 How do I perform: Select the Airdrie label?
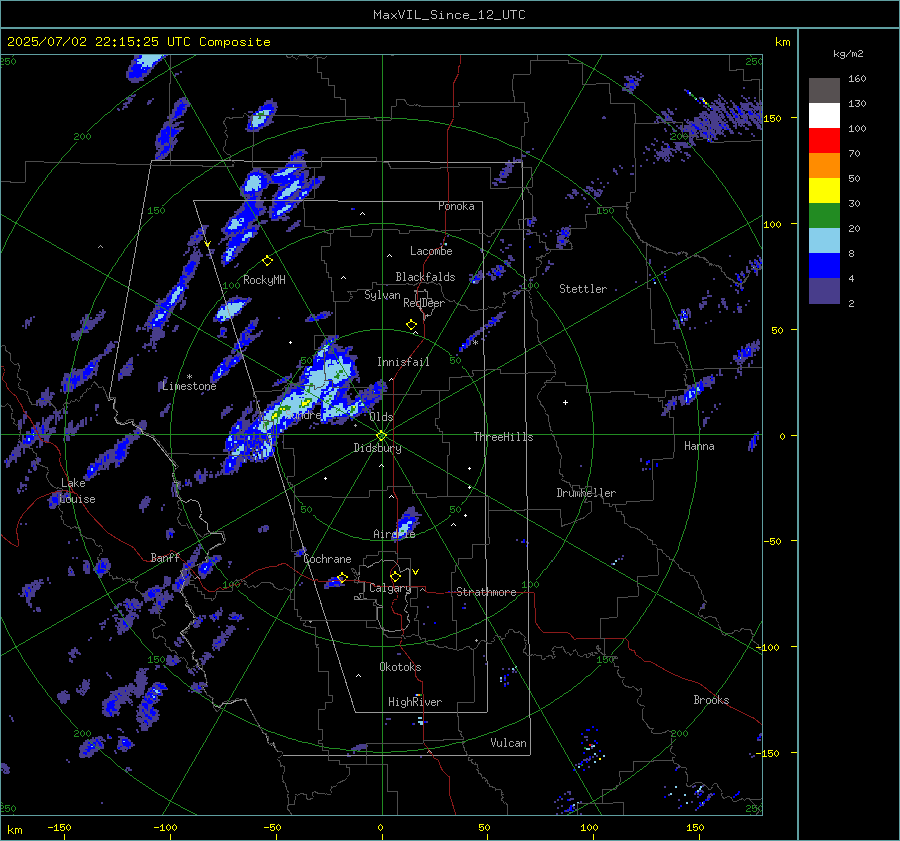coord(394,534)
